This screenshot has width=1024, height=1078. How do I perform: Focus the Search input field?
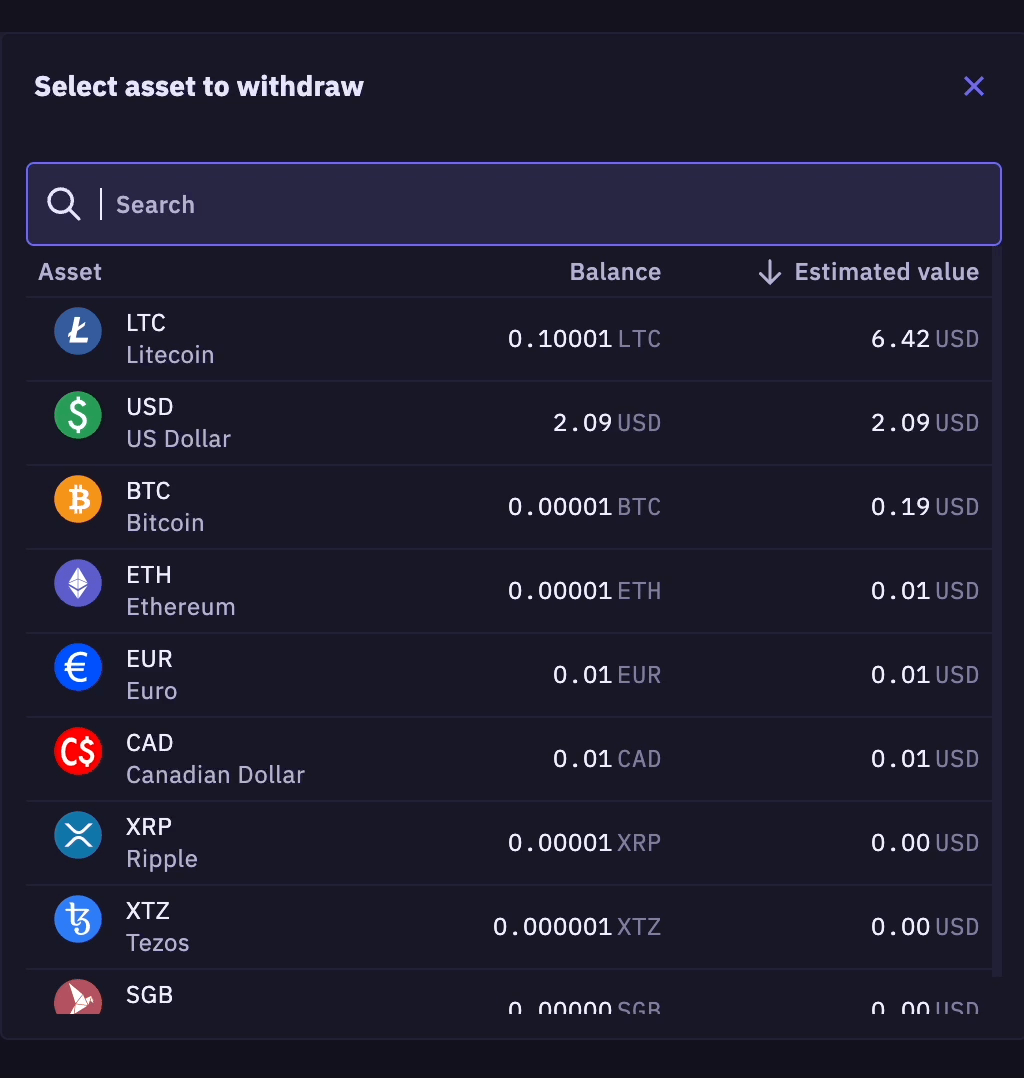(x=550, y=204)
